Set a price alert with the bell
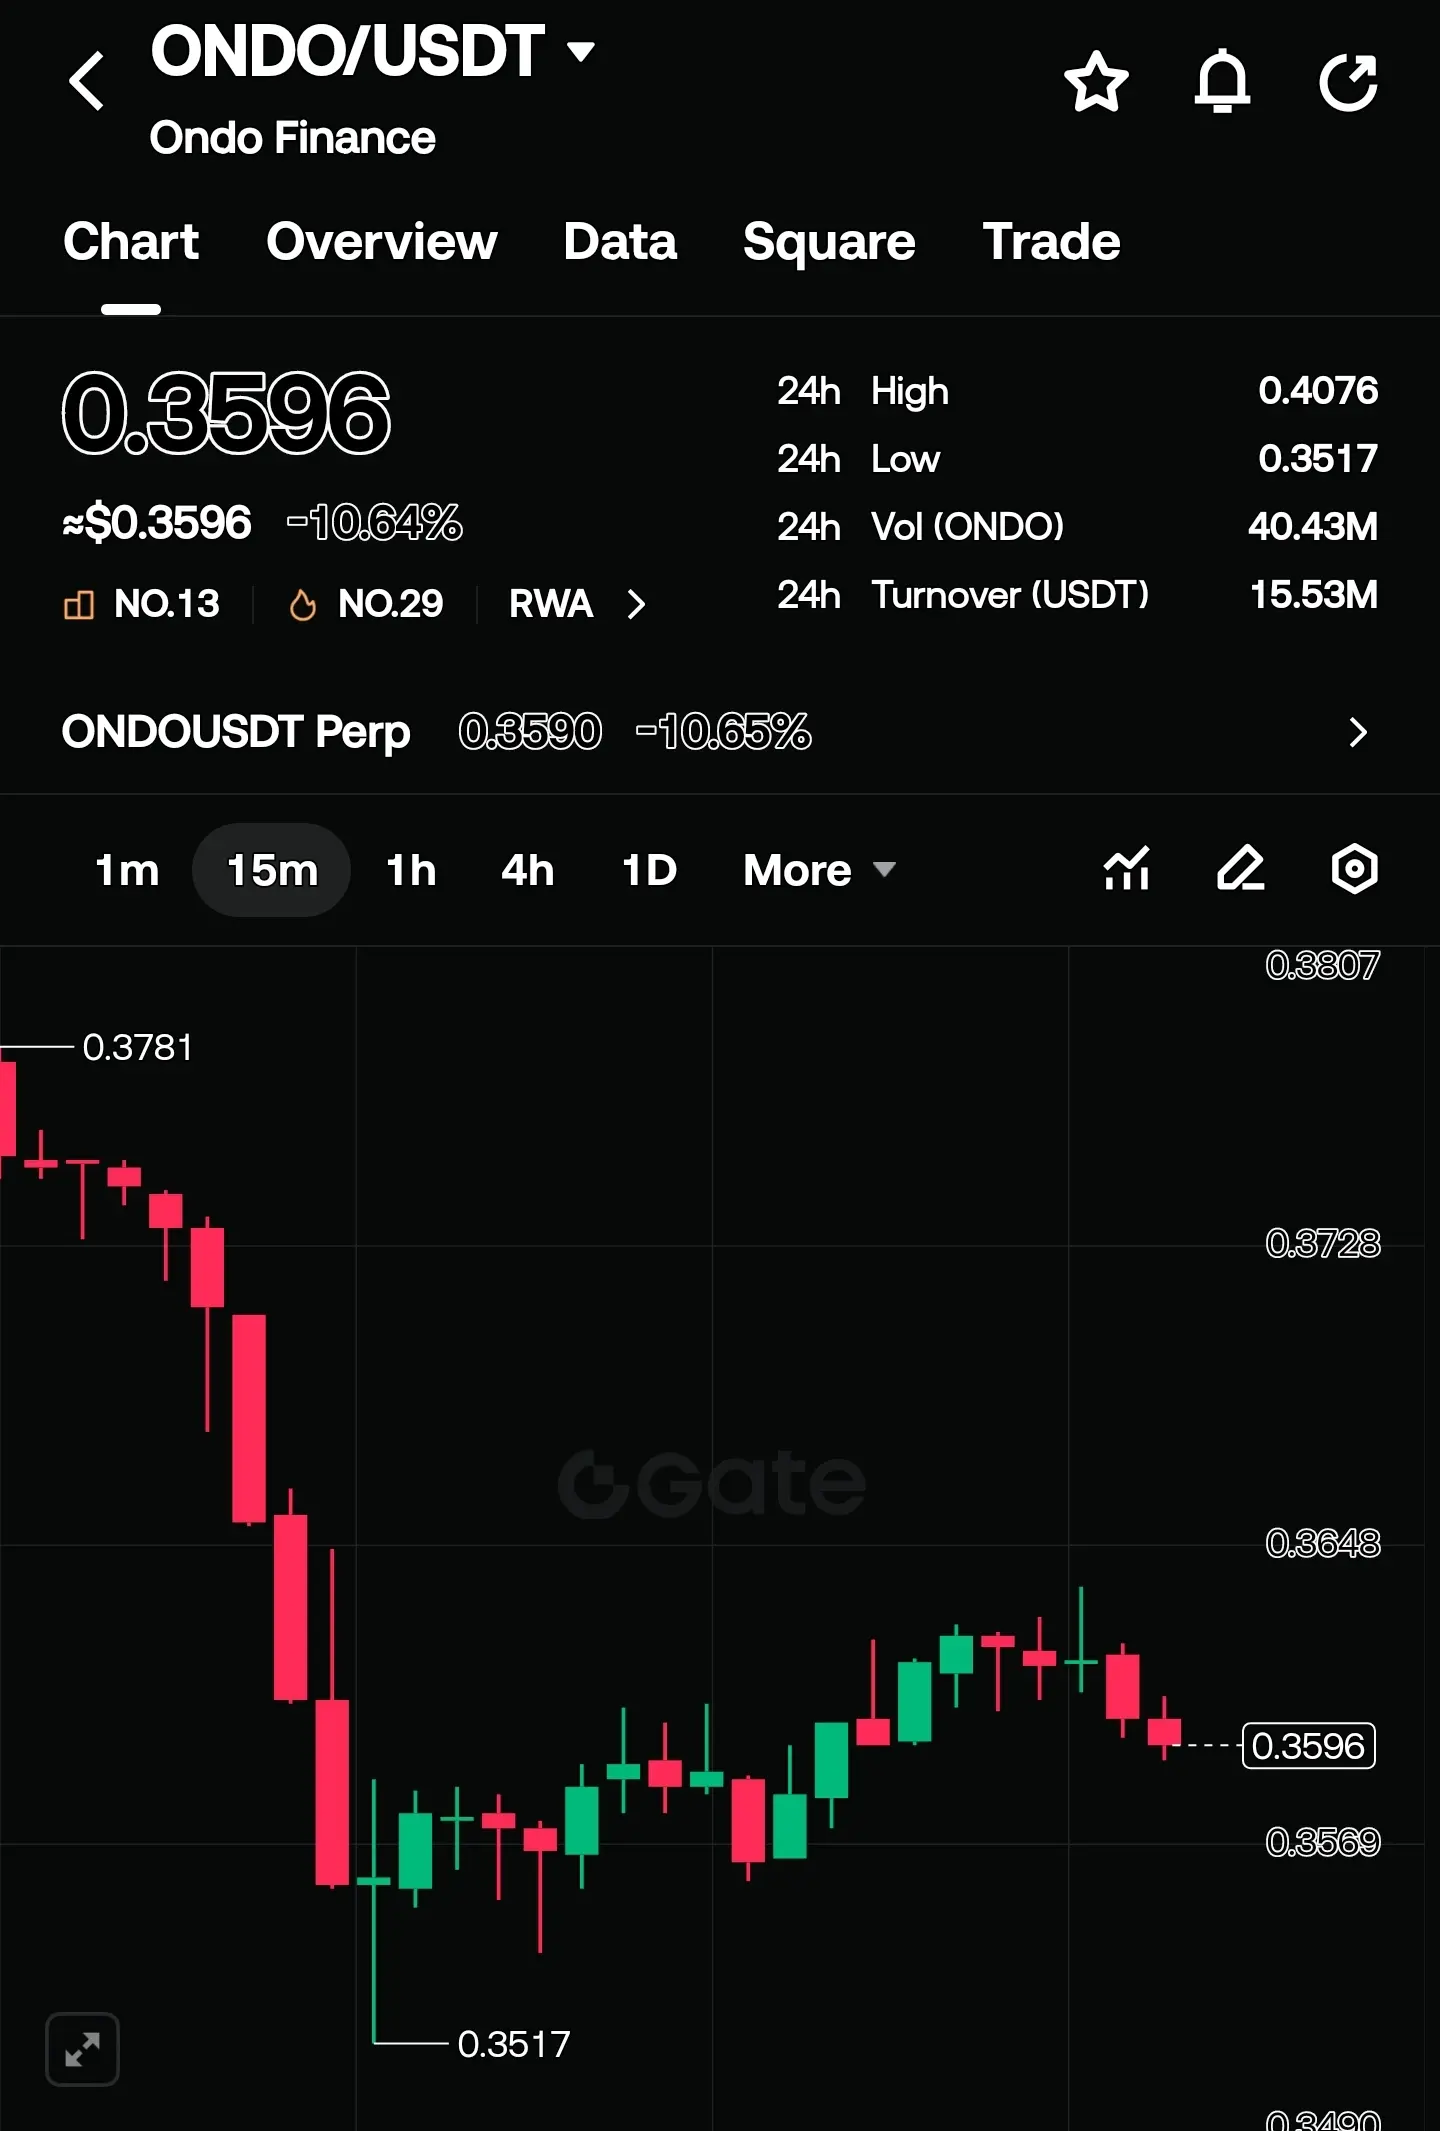 coord(1222,81)
